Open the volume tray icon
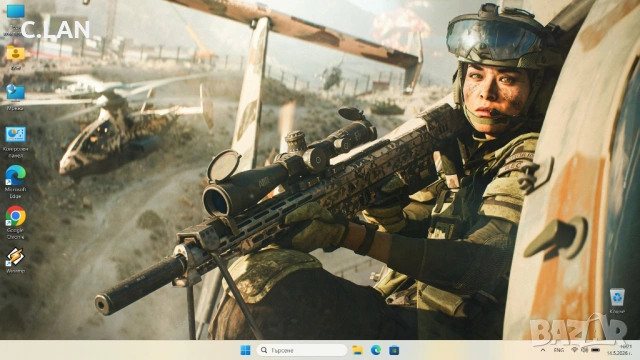The height and width of the screenshot is (360, 640). [x=584, y=350]
